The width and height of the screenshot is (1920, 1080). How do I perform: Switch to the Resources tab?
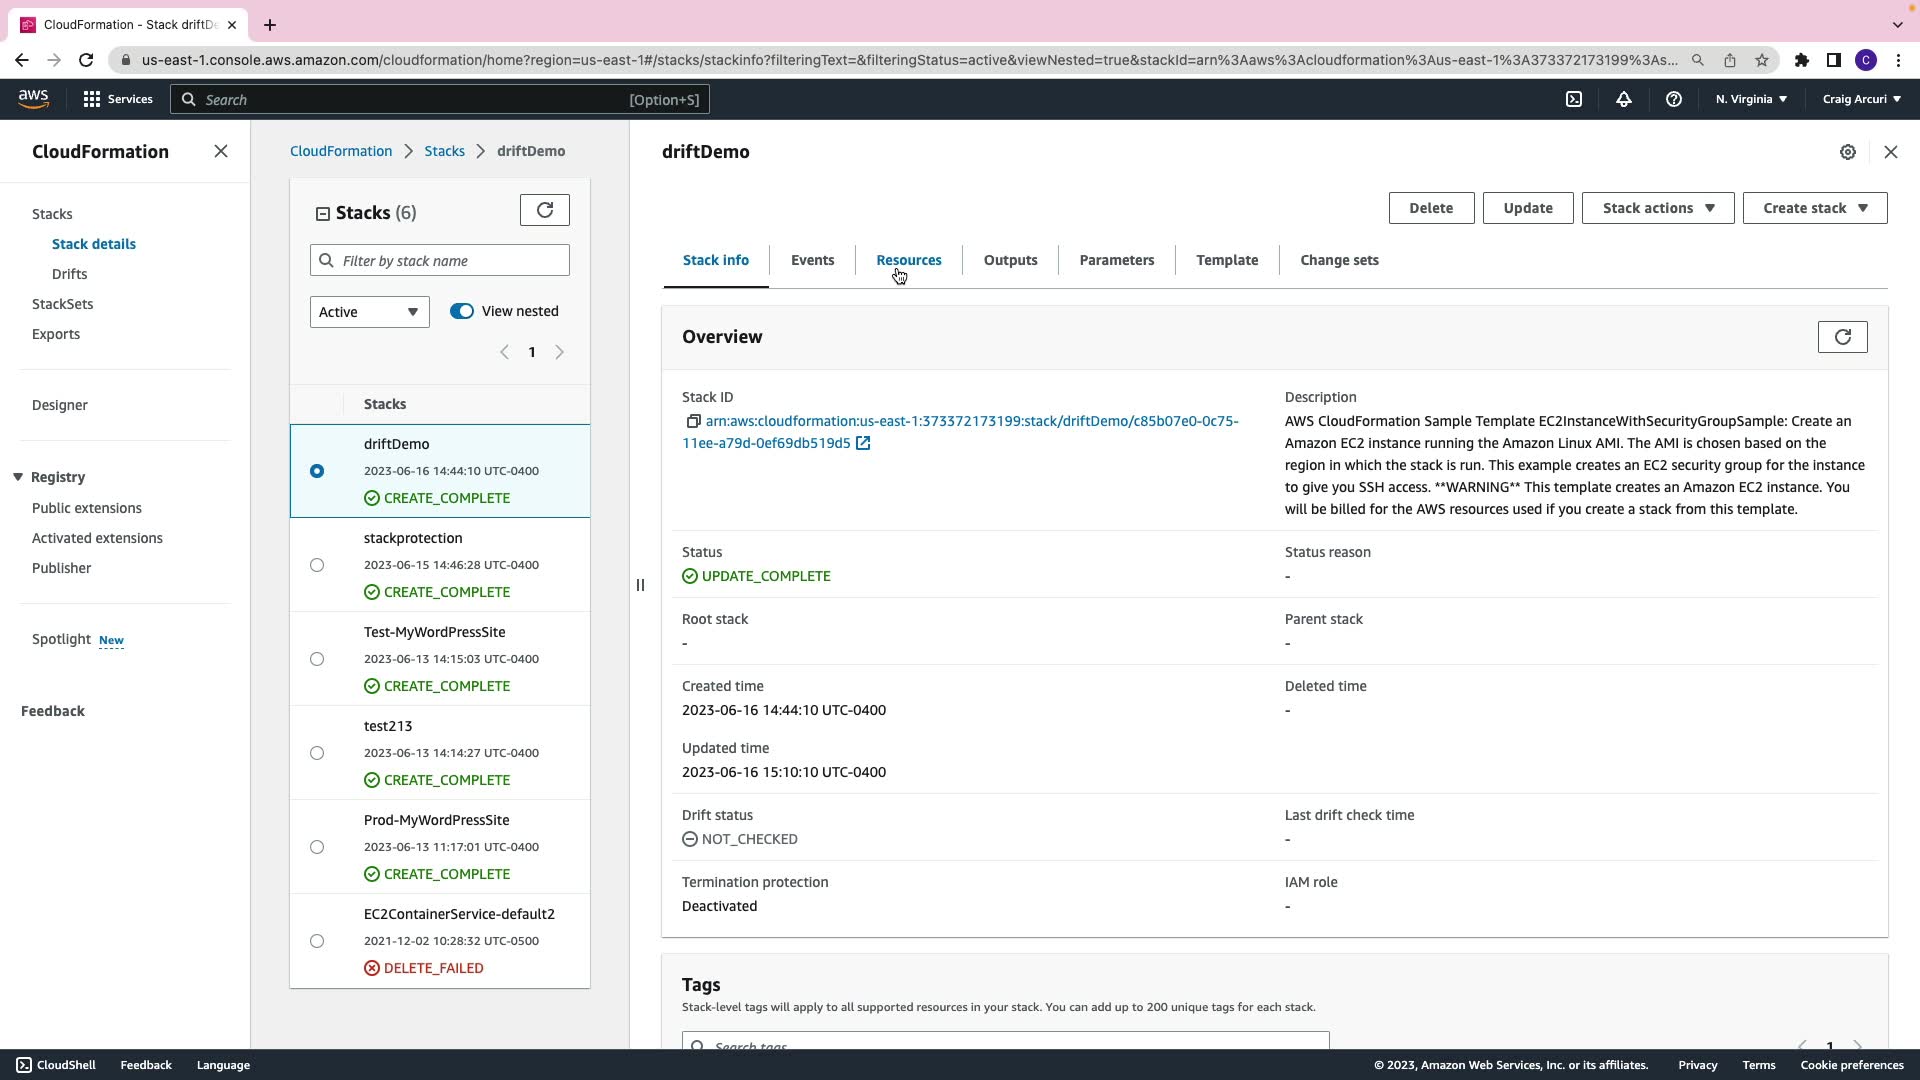tap(908, 260)
